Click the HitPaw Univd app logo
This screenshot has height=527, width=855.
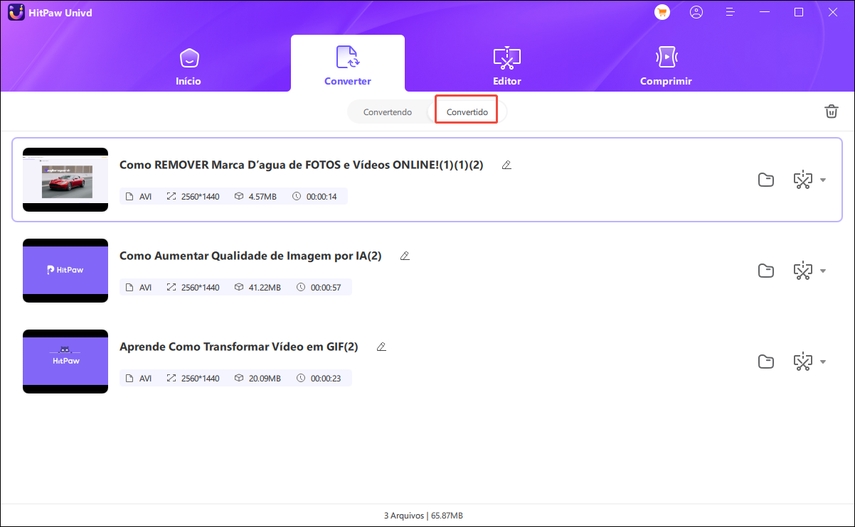click(x=16, y=12)
